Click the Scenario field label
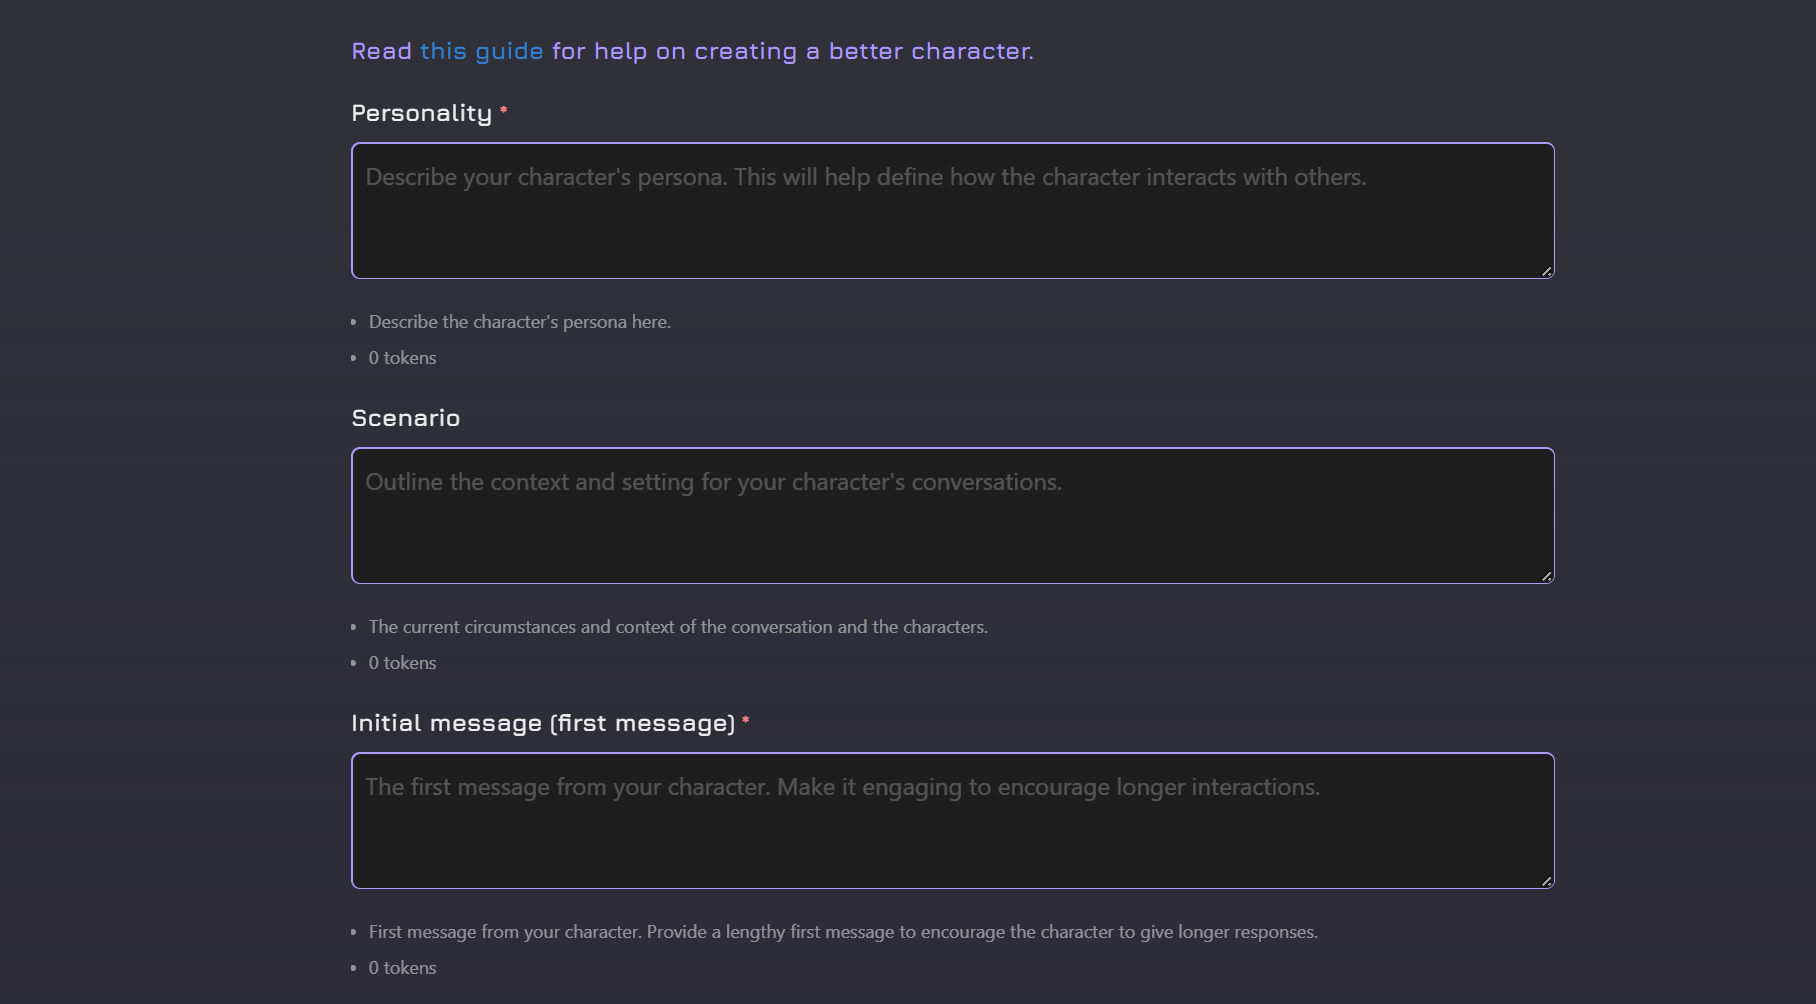Viewport: 1816px width, 1004px height. 406,418
